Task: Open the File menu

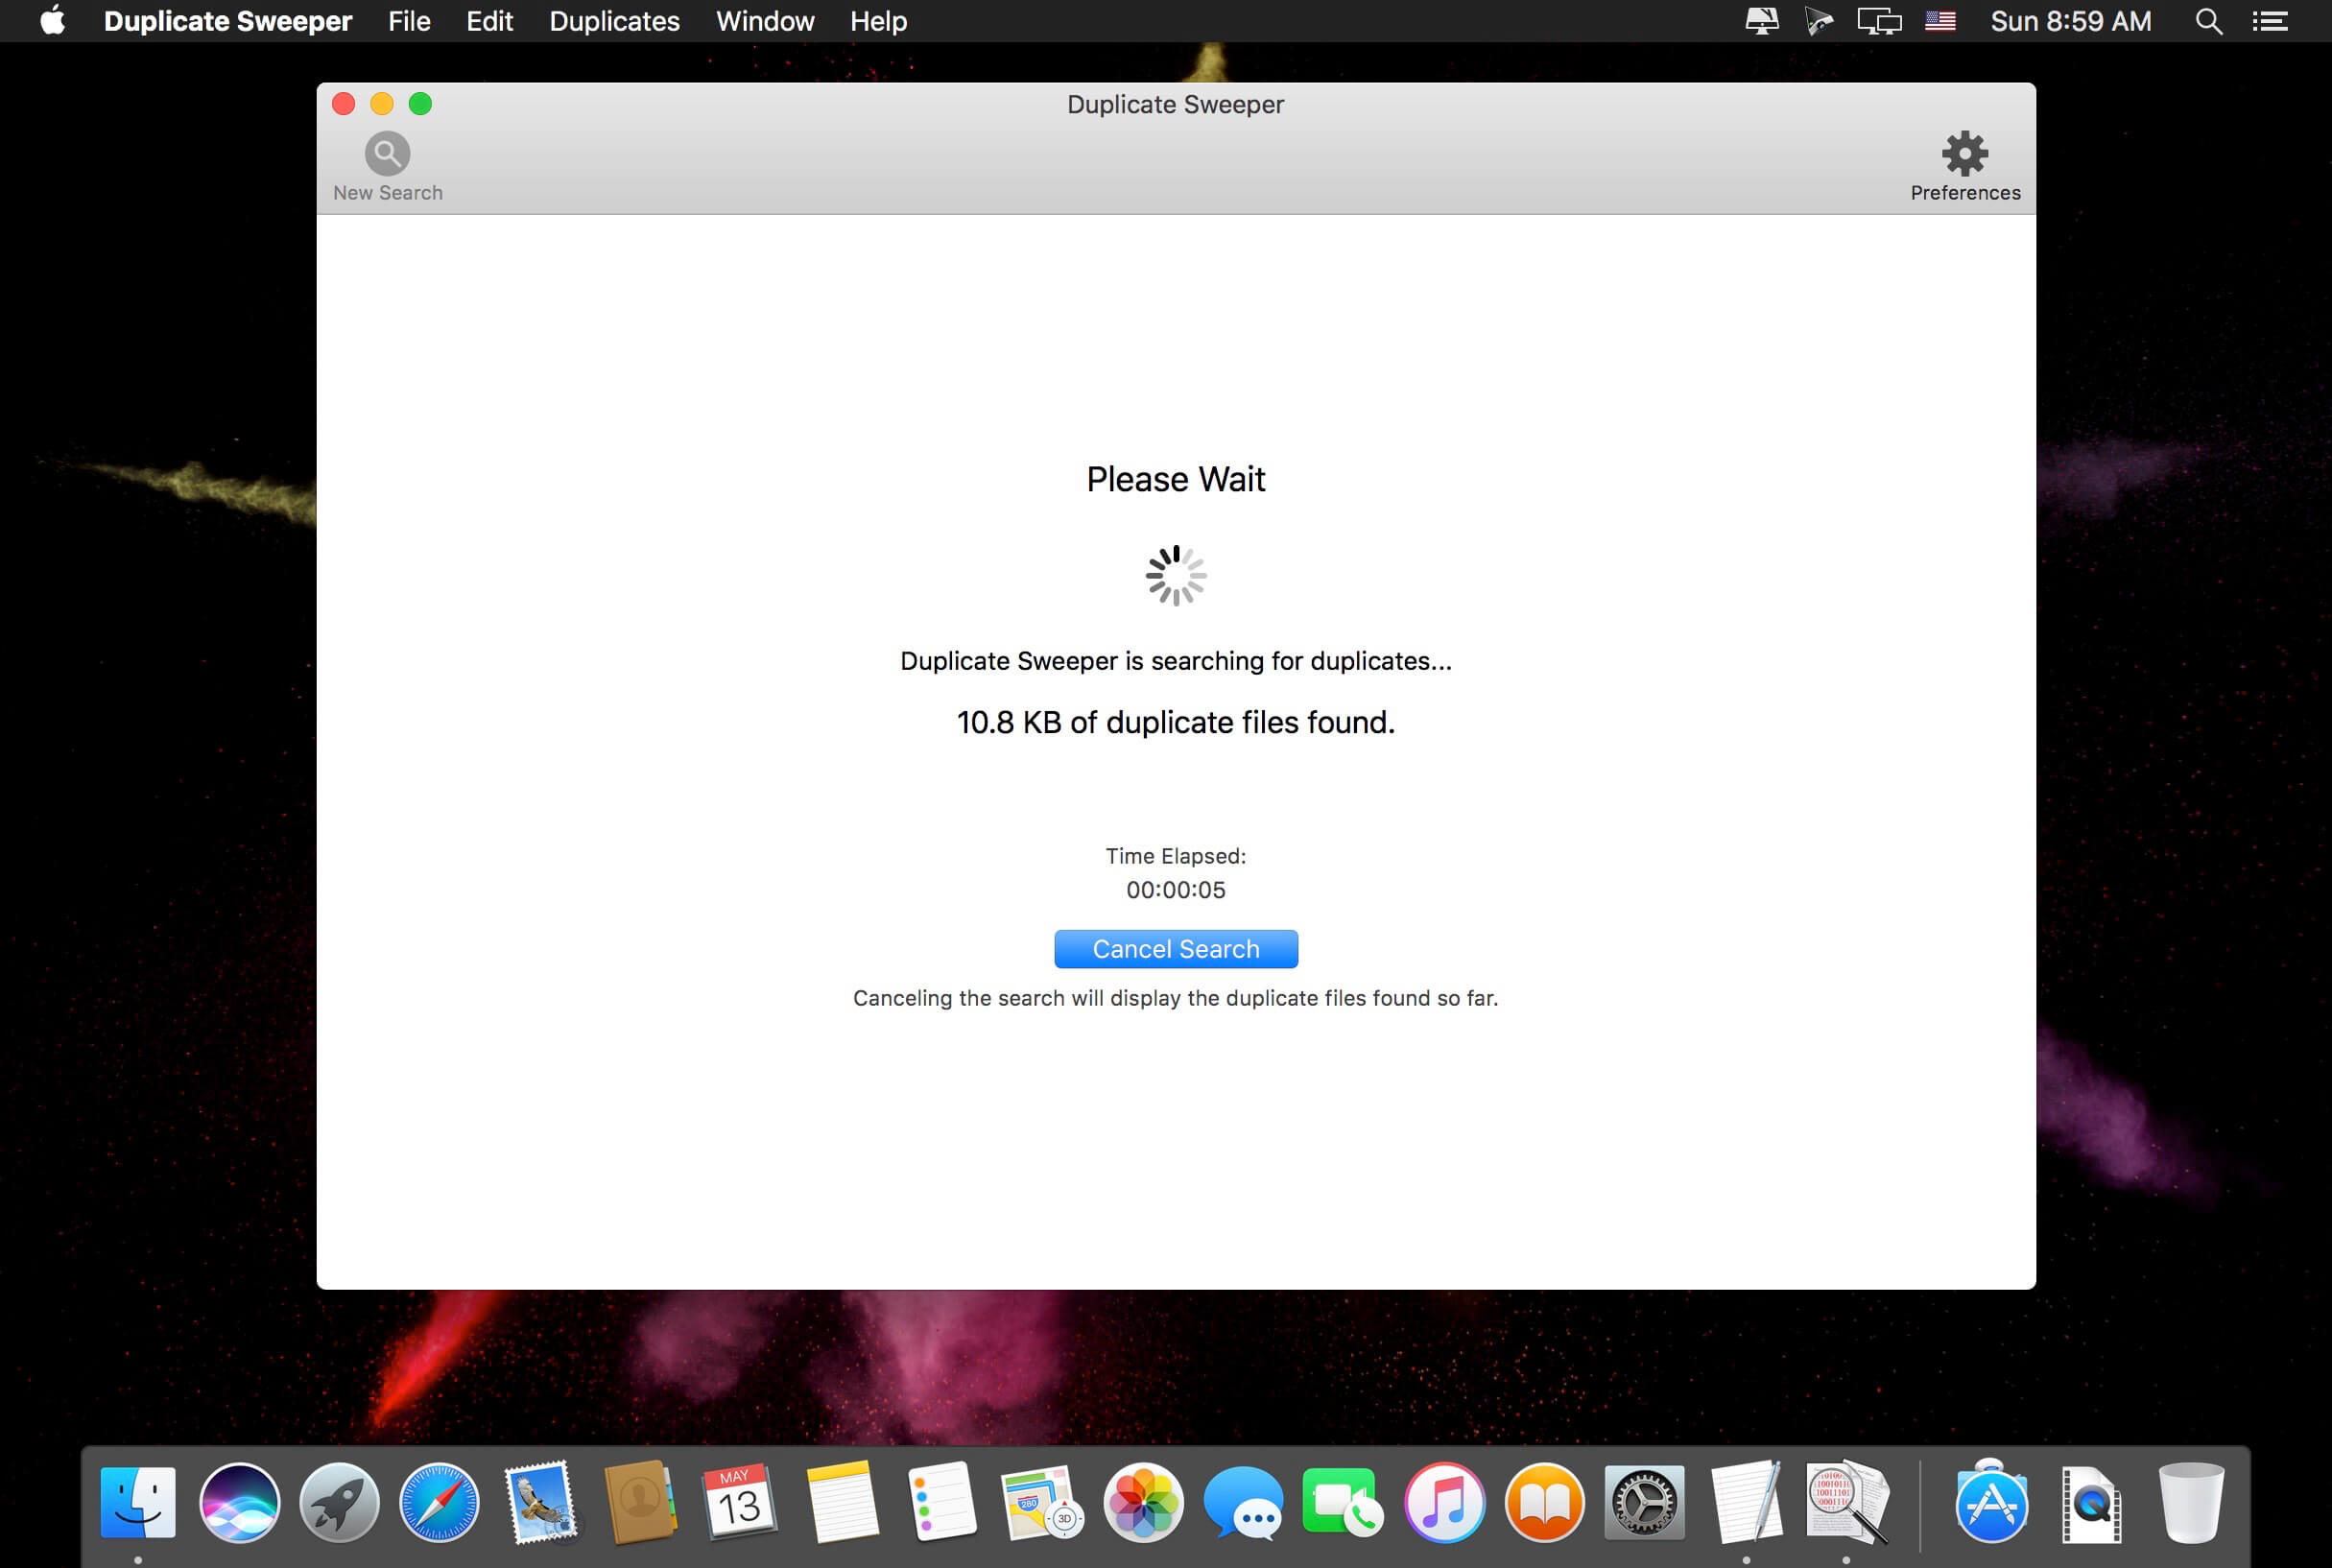Action: click(409, 21)
